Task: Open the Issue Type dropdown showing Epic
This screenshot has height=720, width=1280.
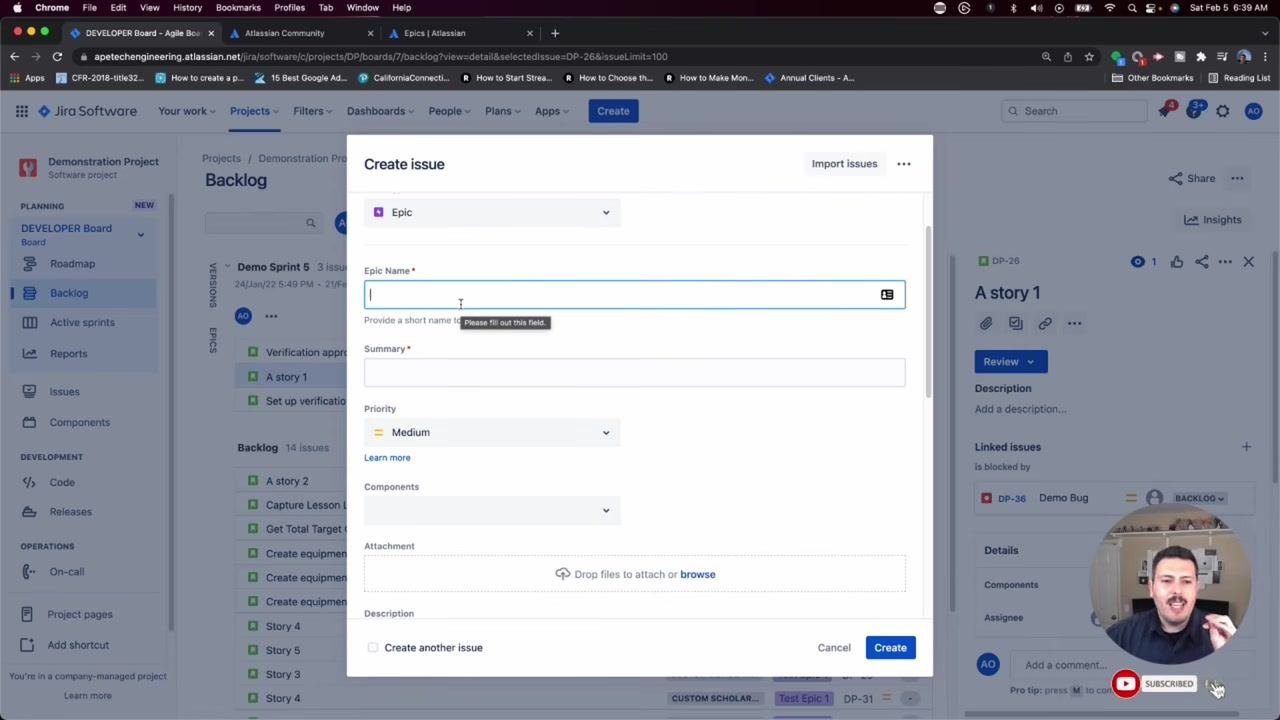Action: pyautogui.click(x=492, y=213)
